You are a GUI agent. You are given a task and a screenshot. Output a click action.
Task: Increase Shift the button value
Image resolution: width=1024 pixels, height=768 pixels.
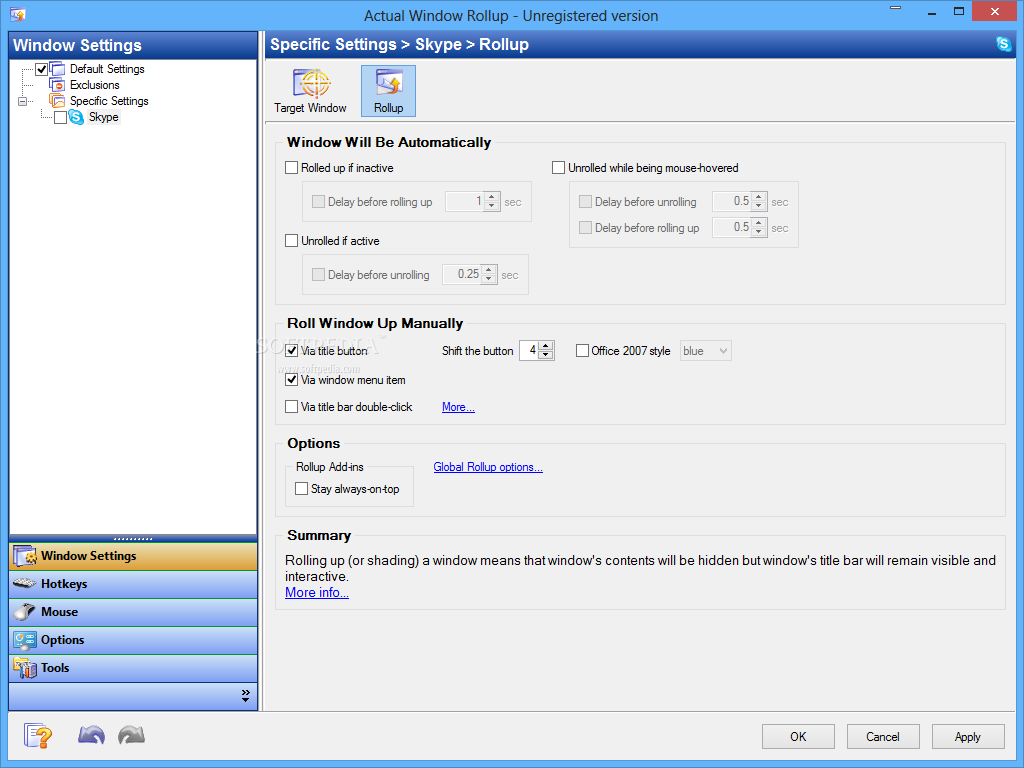tap(546, 345)
